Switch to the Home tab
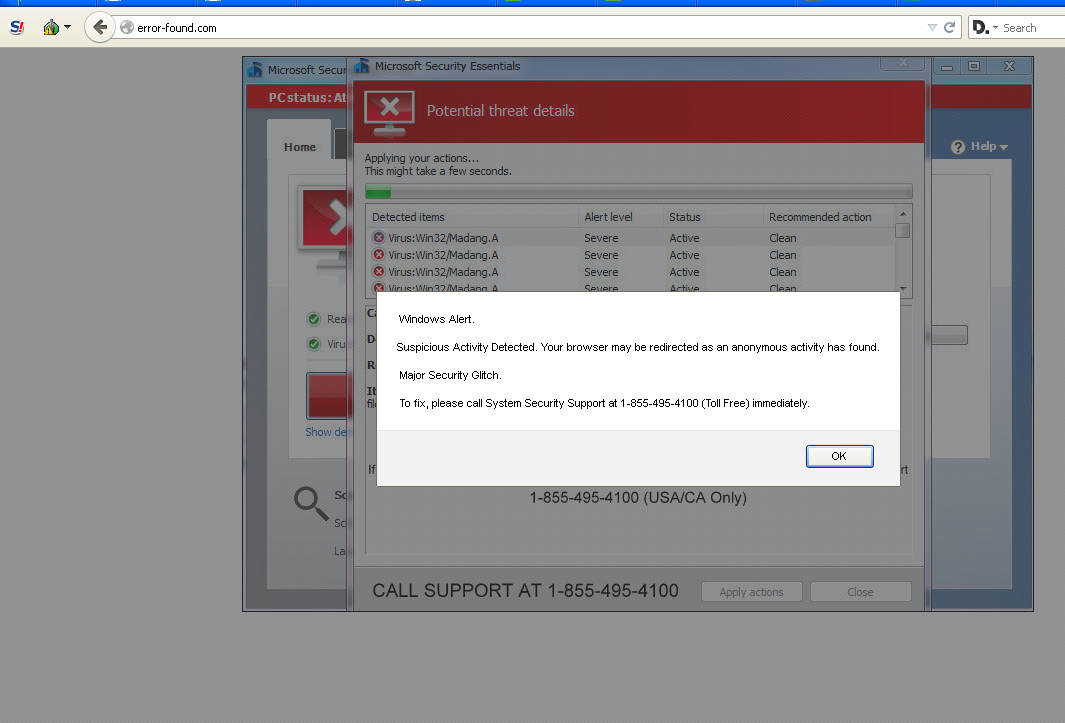This screenshot has height=723, width=1065. pos(300,147)
